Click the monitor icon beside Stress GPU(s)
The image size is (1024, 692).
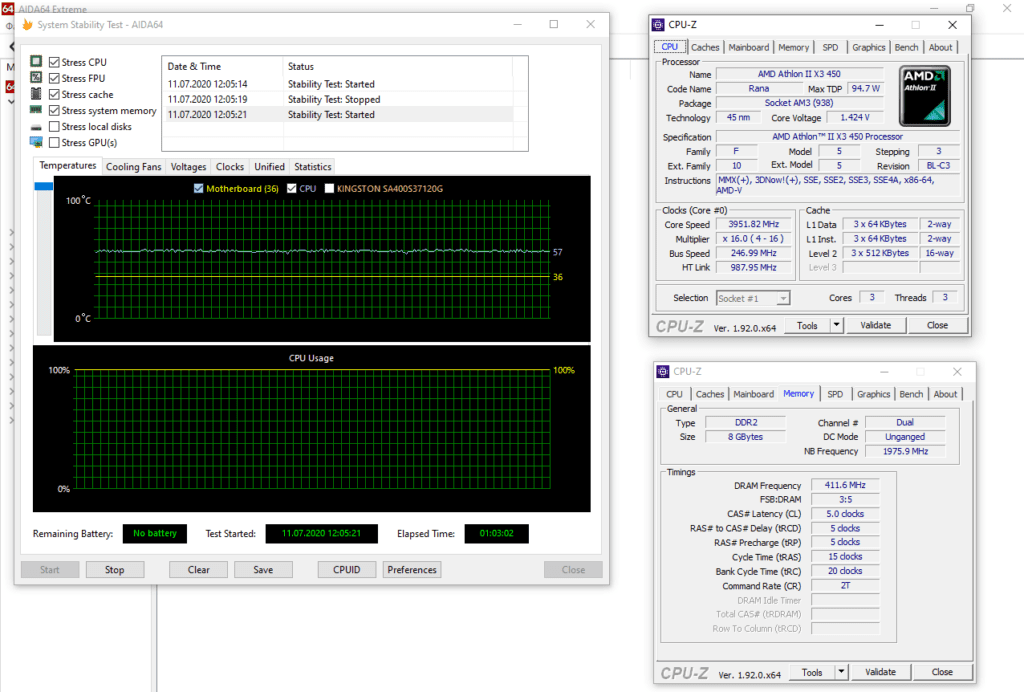point(36,142)
